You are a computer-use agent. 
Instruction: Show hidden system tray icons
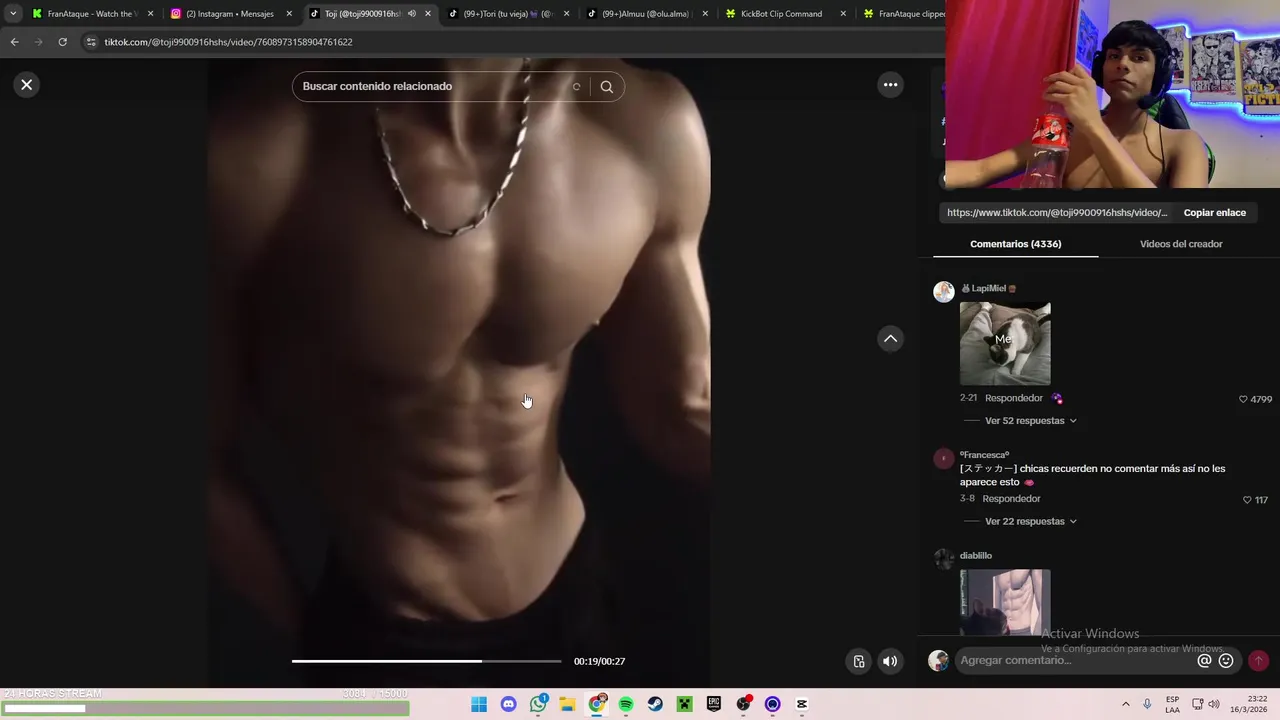click(1126, 704)
